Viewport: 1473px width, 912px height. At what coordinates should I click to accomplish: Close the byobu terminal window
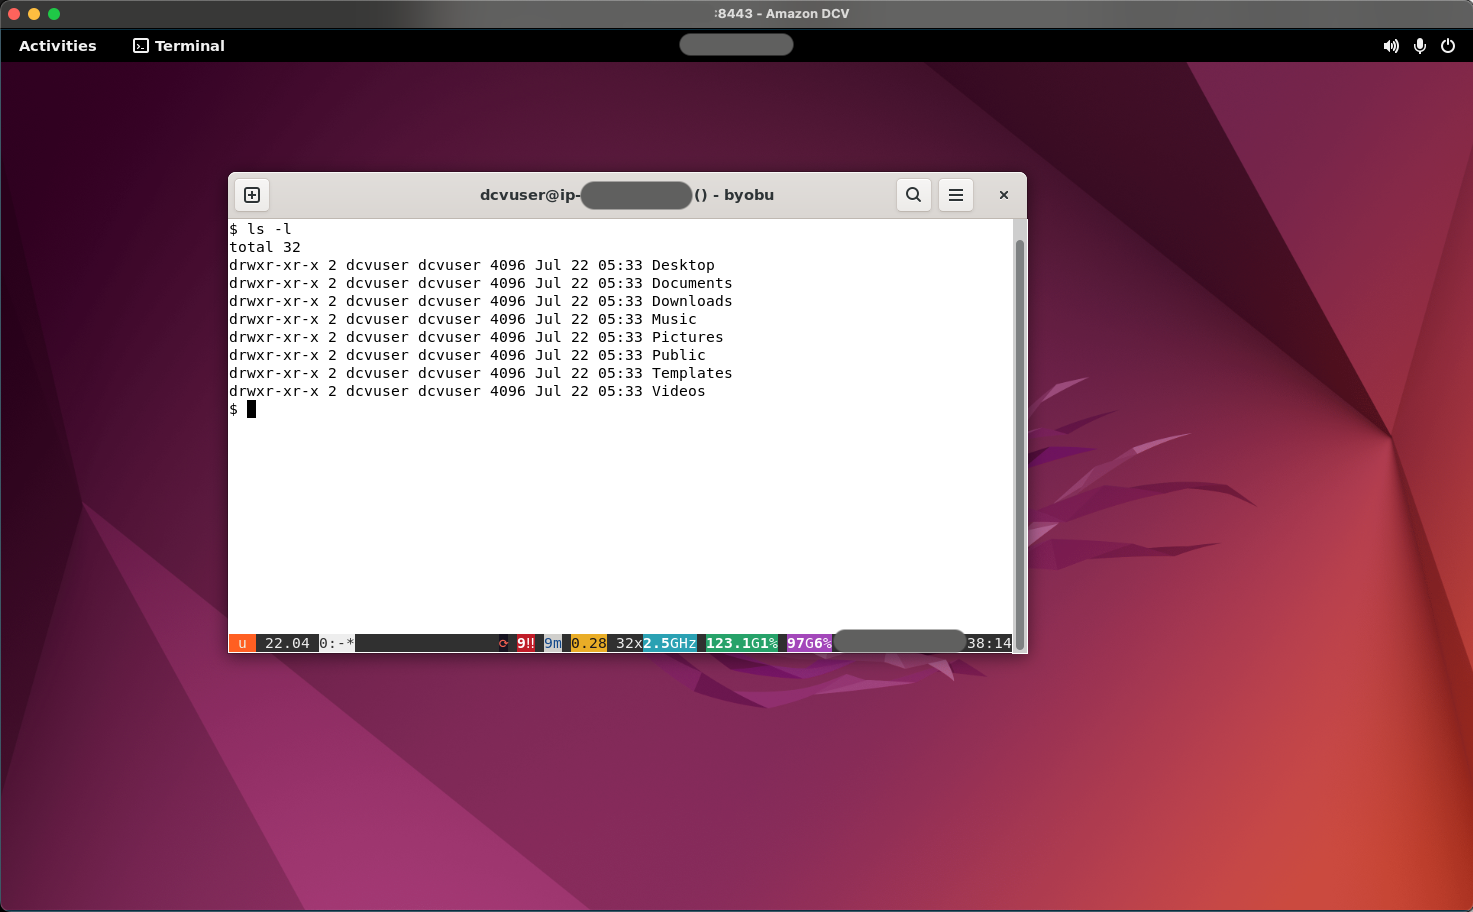pyautogui.click(x=1004, y=195)
